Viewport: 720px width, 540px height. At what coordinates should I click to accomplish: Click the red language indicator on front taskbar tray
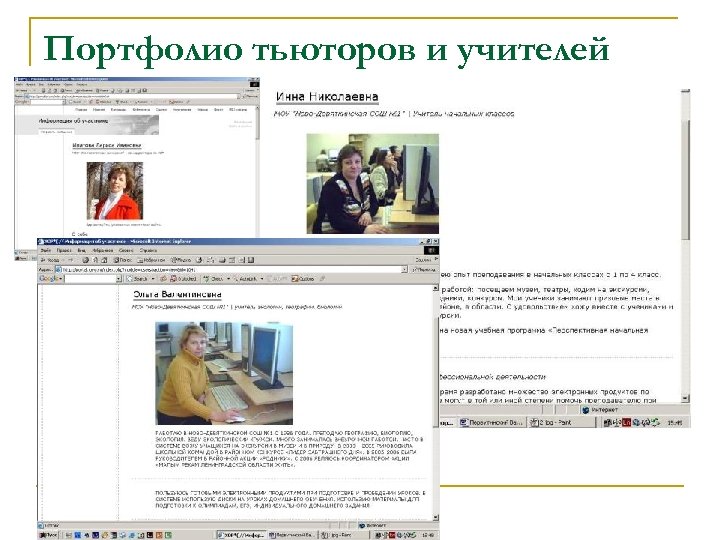(x=392, y=535)
